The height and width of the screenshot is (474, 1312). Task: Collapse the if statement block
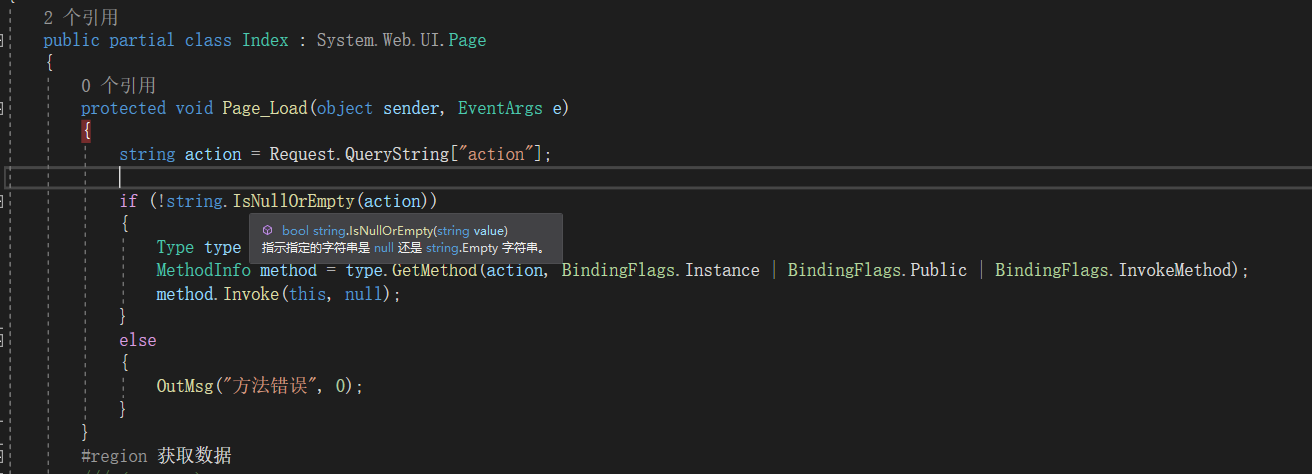pos(3,201)
